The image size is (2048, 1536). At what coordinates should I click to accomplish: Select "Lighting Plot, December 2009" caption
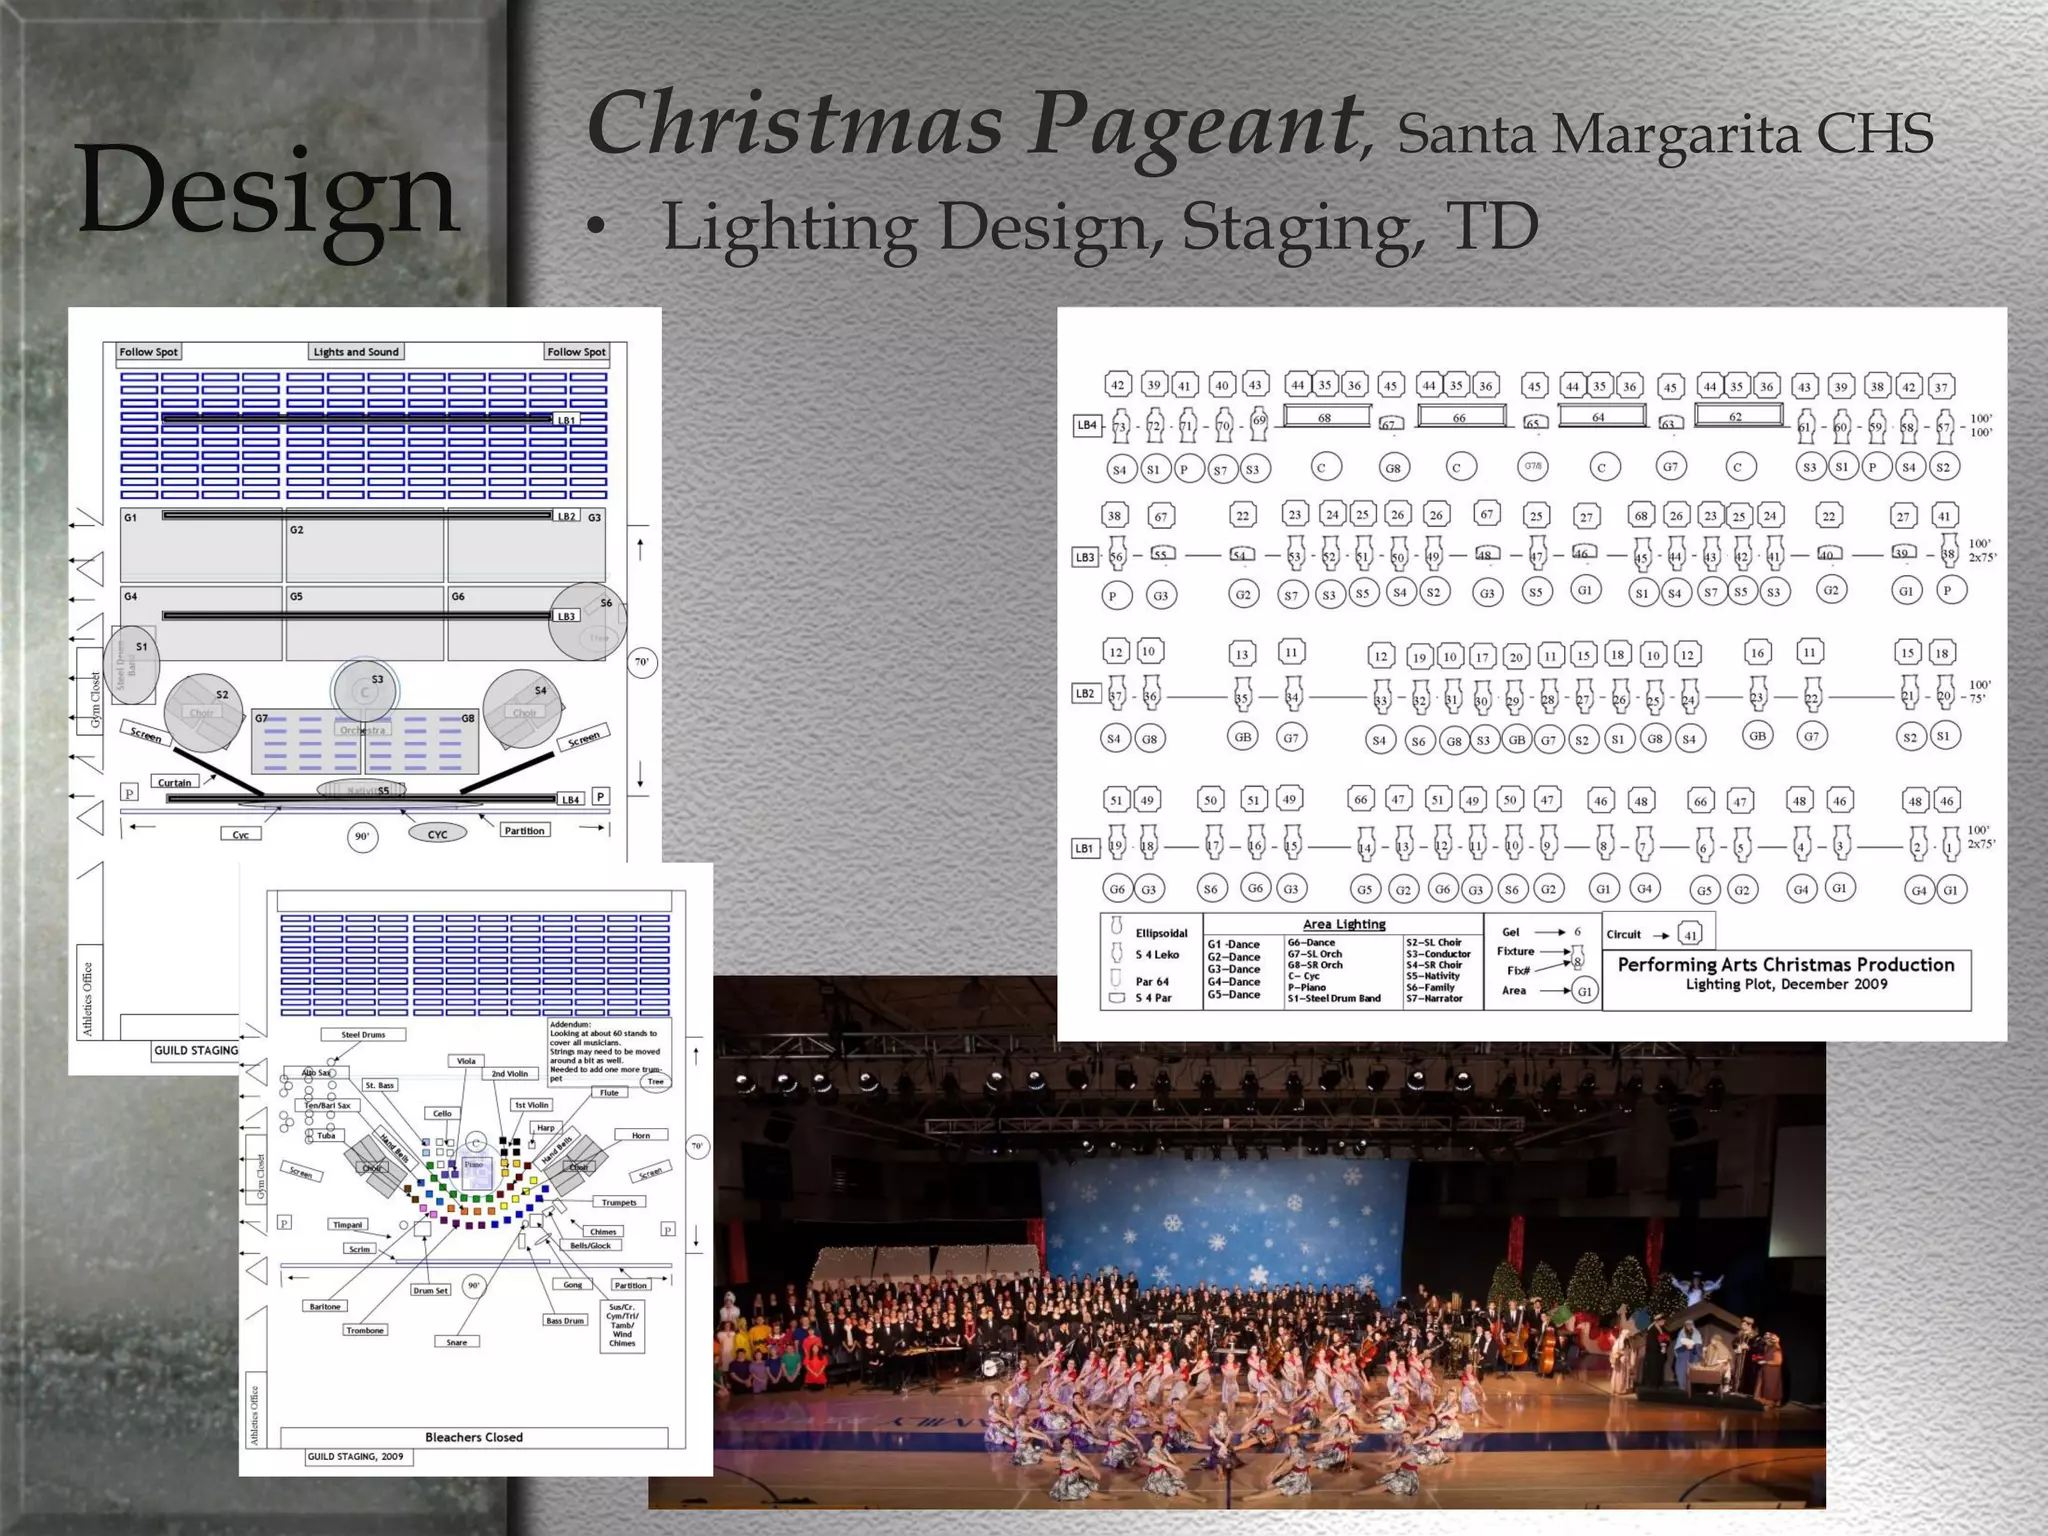pos(1786,985)
